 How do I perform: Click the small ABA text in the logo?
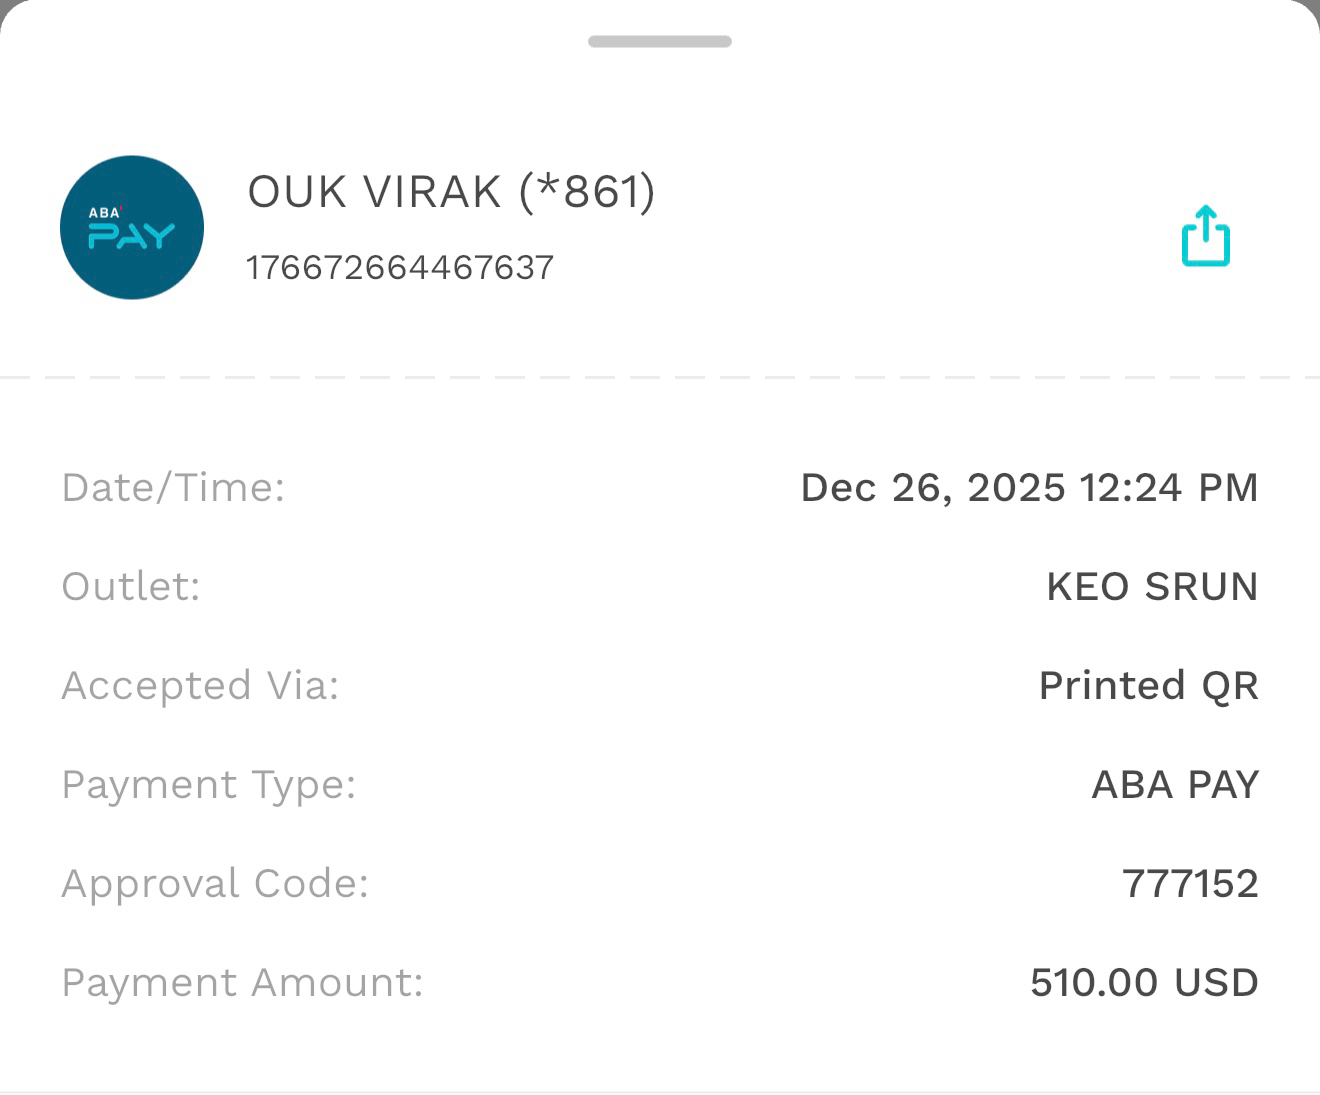click(104, 212)
